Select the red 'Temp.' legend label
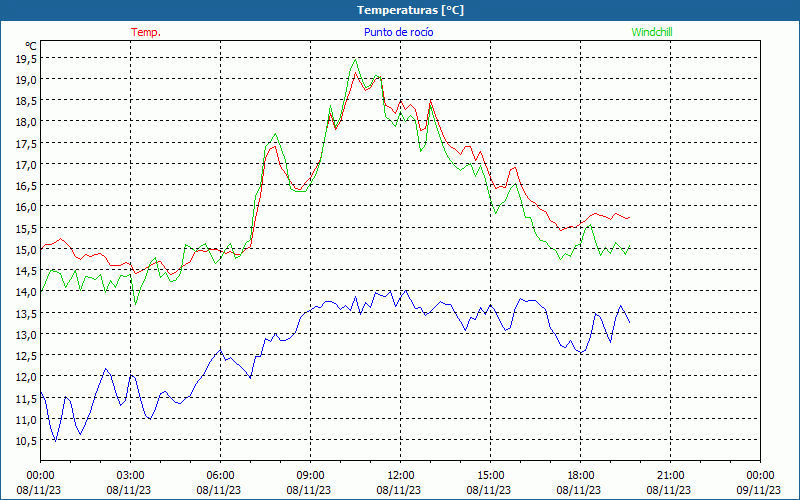 click(146, 32)
